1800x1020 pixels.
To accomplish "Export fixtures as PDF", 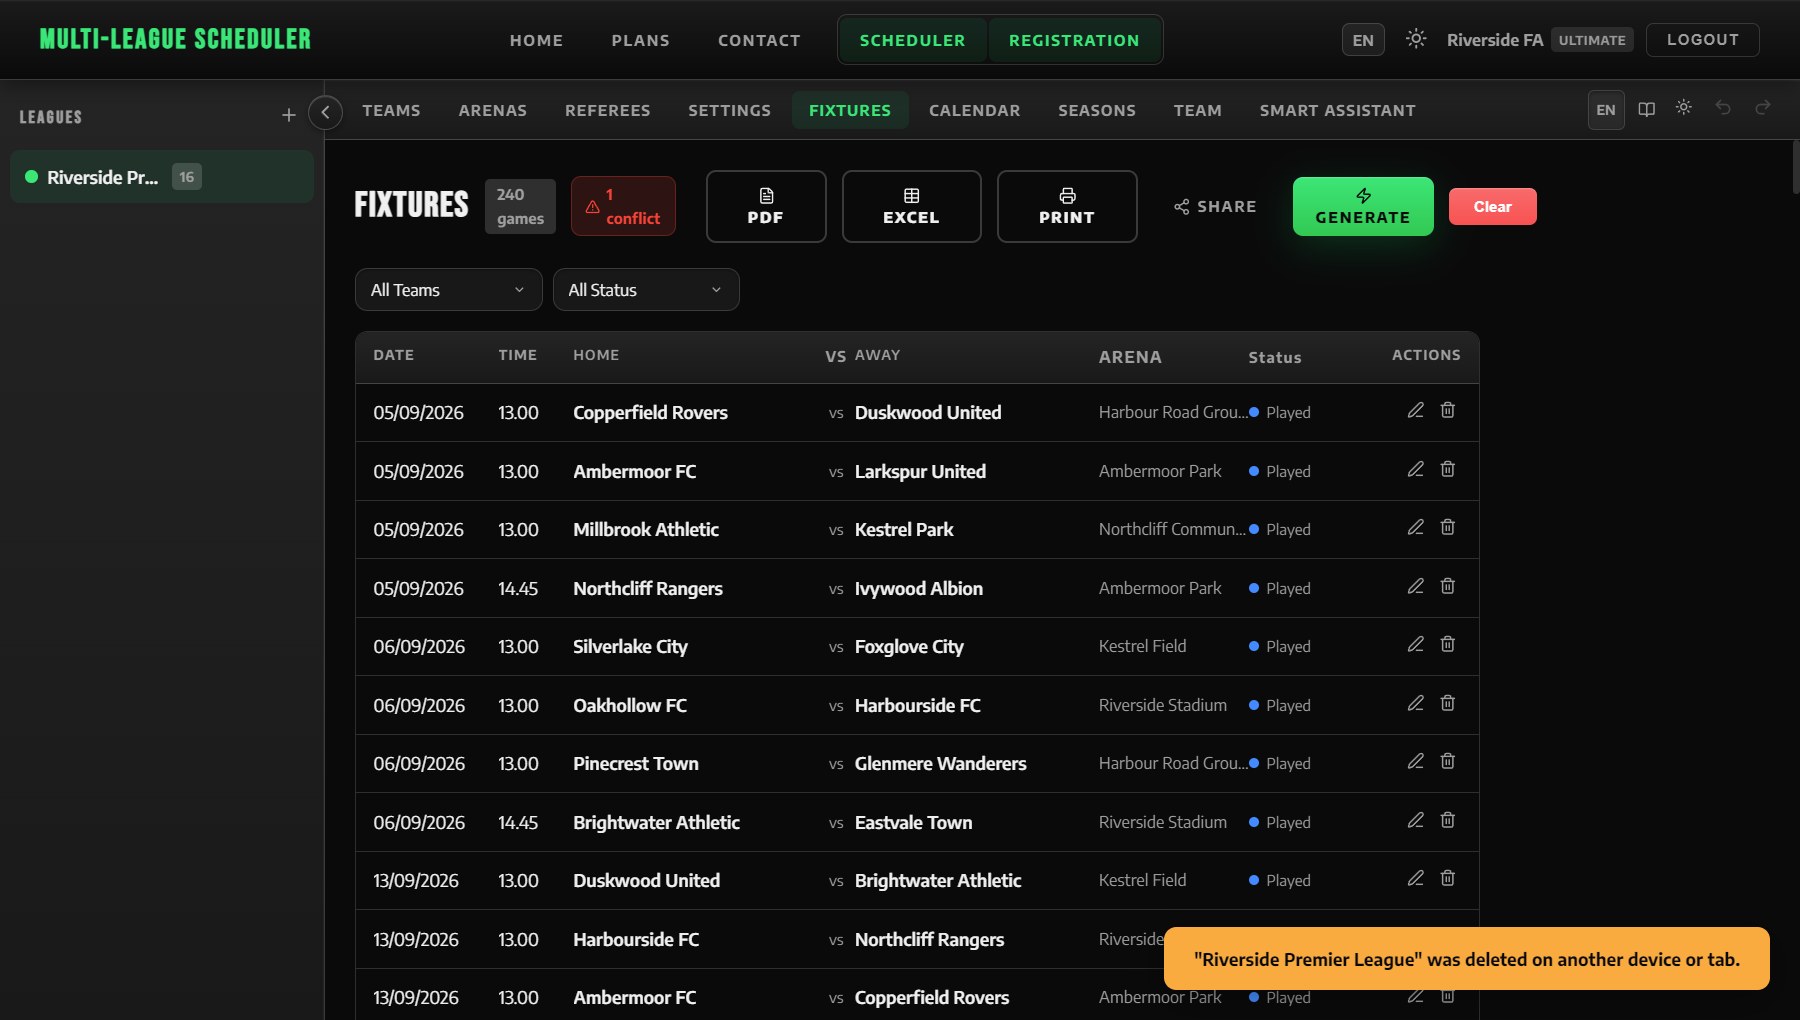I will [x=766, y=206].
